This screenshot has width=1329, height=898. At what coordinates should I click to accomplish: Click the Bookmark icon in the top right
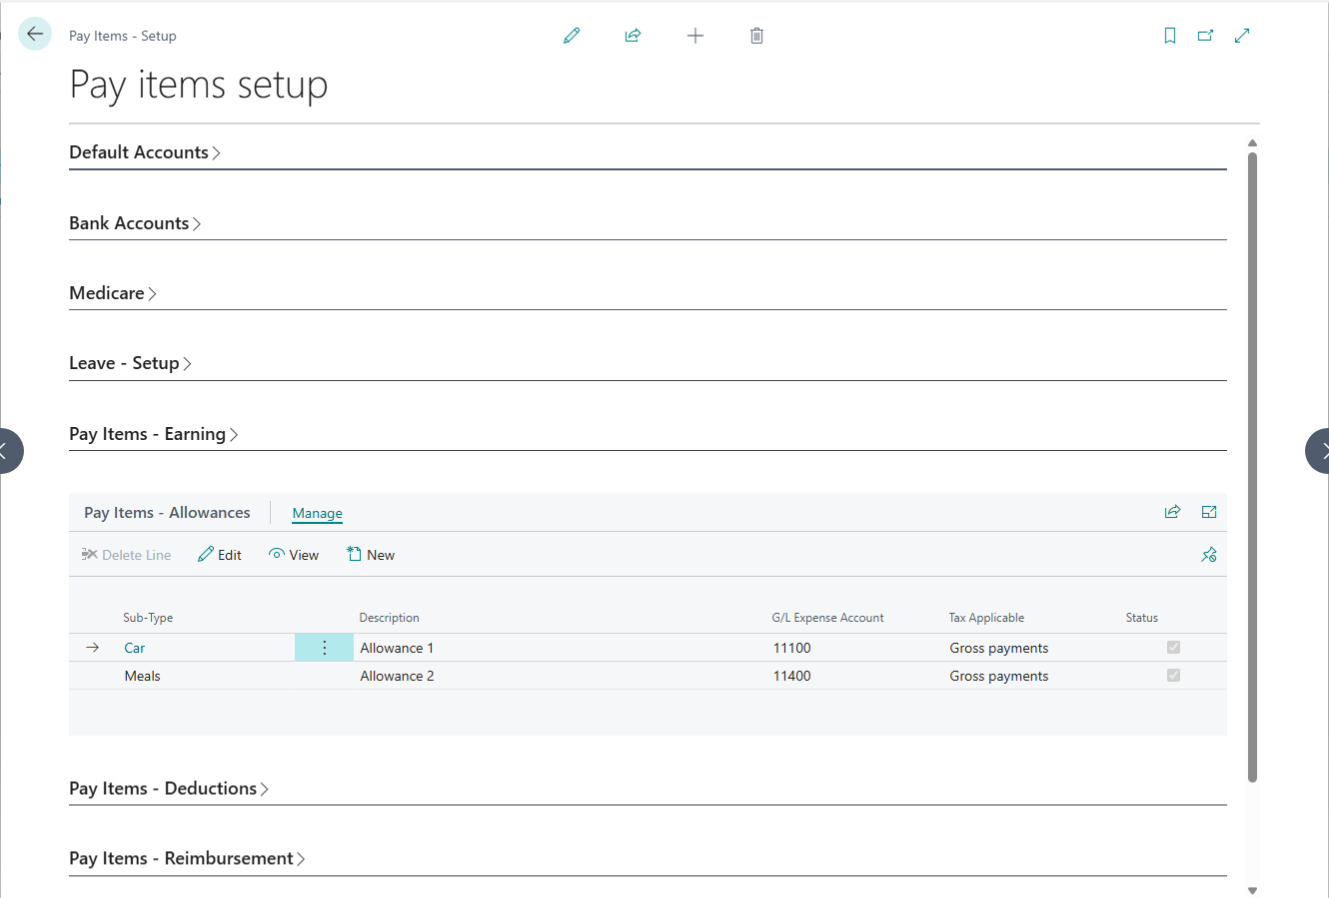pos(1169,35)
